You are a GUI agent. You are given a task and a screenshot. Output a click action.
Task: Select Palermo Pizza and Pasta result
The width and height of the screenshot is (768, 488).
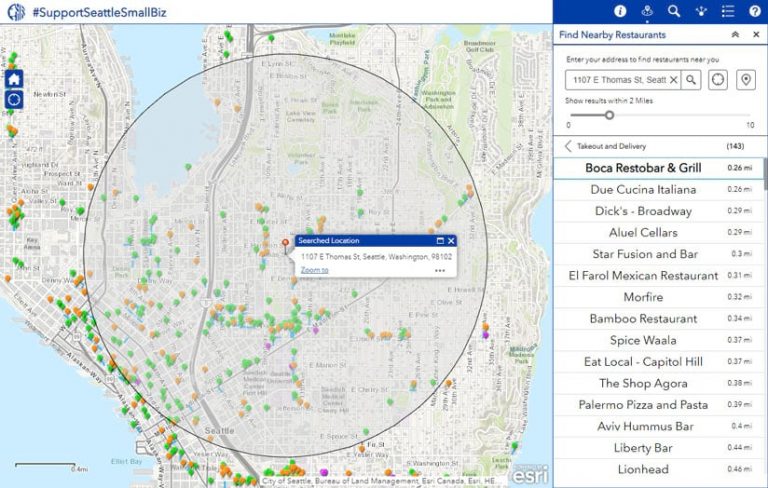pyautogui.click(x=658, y=405)
